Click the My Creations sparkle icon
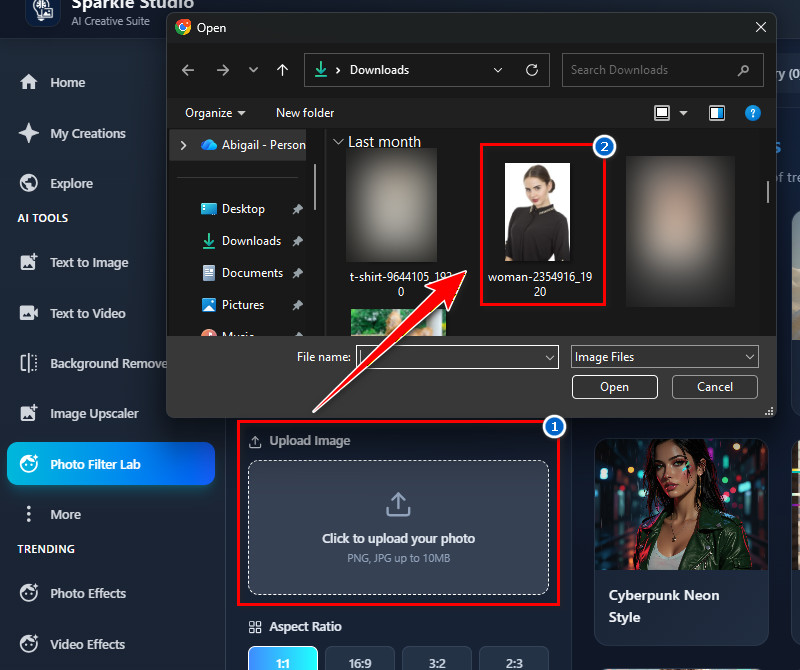The image size is (800, 670). pyautogui.click(x=29, y=133)
